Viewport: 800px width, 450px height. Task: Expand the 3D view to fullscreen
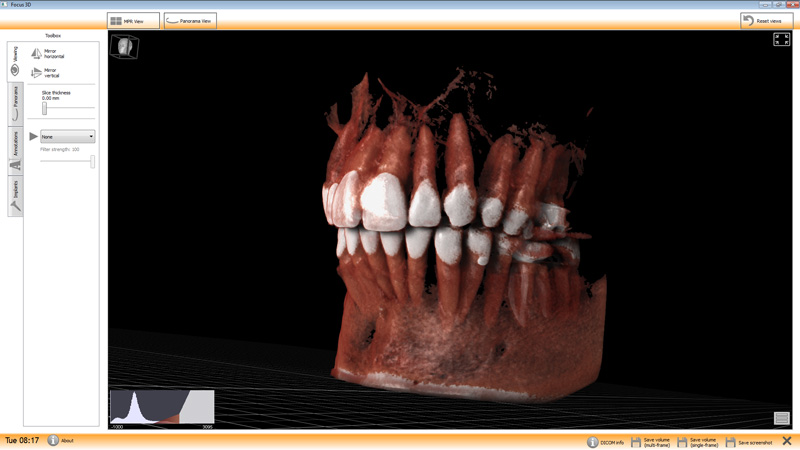coord(781,40)
